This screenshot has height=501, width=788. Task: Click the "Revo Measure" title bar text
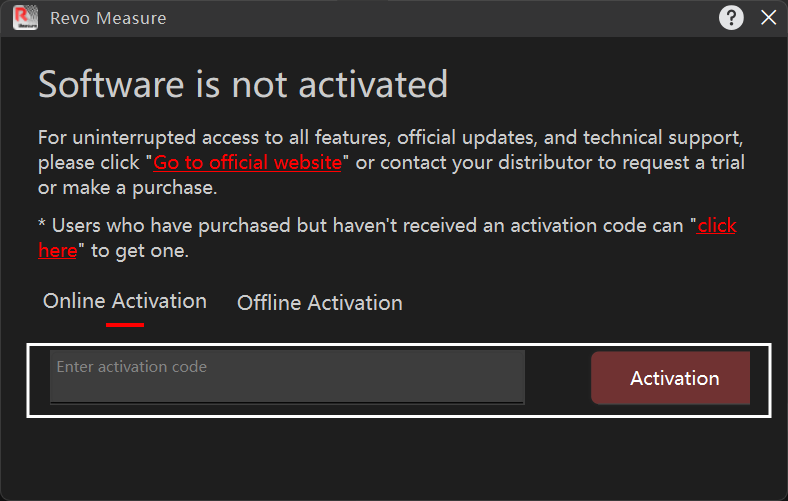pos(108,18)
